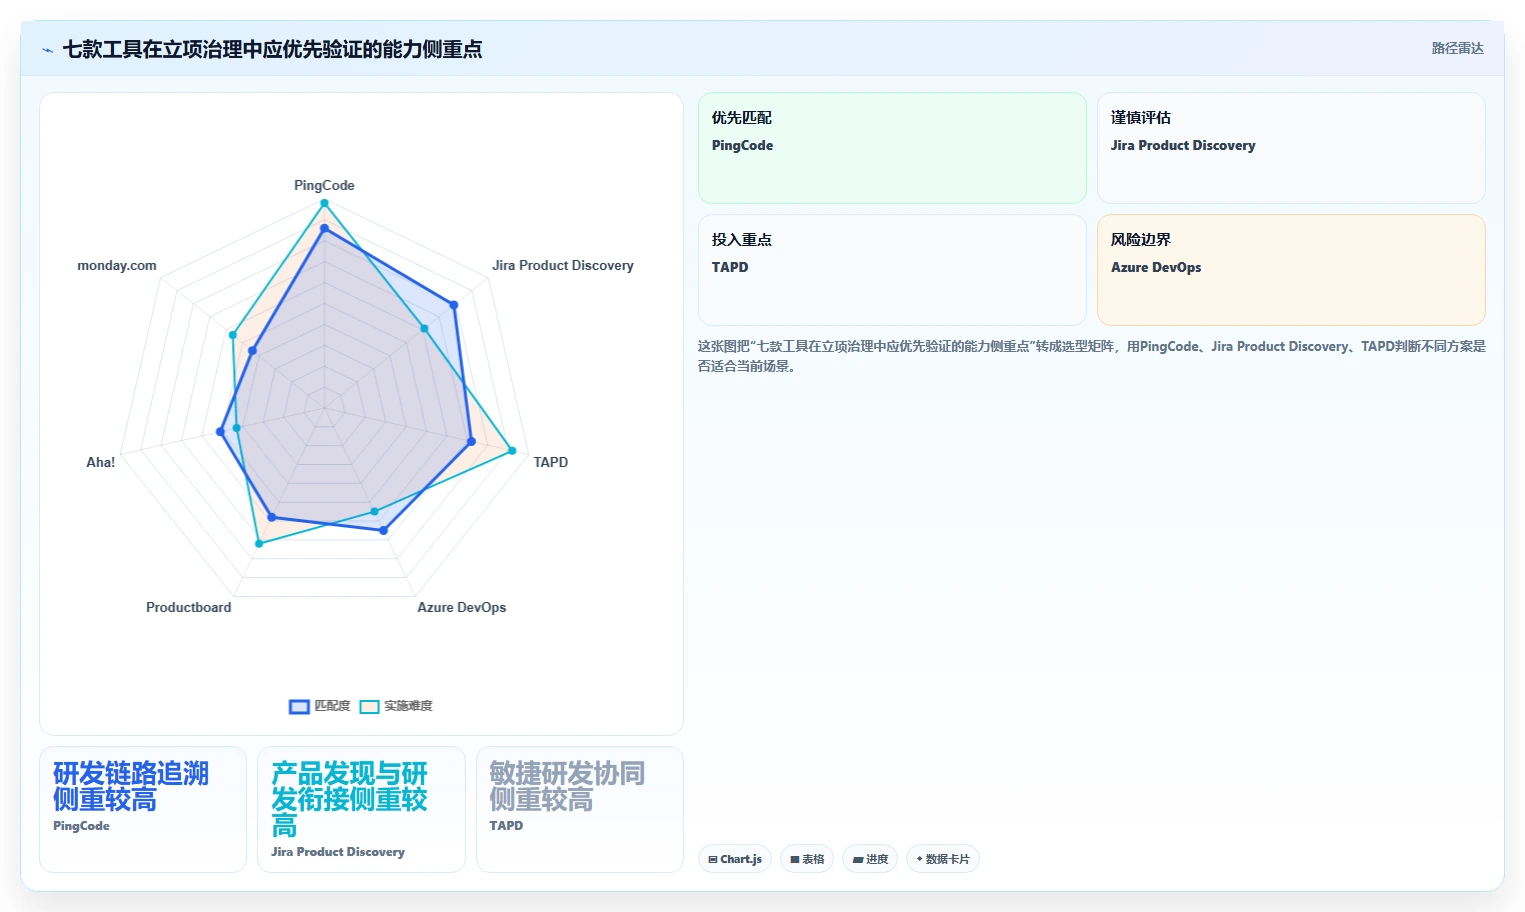Click the 进度 tag chip
The width and height of the screenshot is (1525, 912).
[x=870, y=859]
